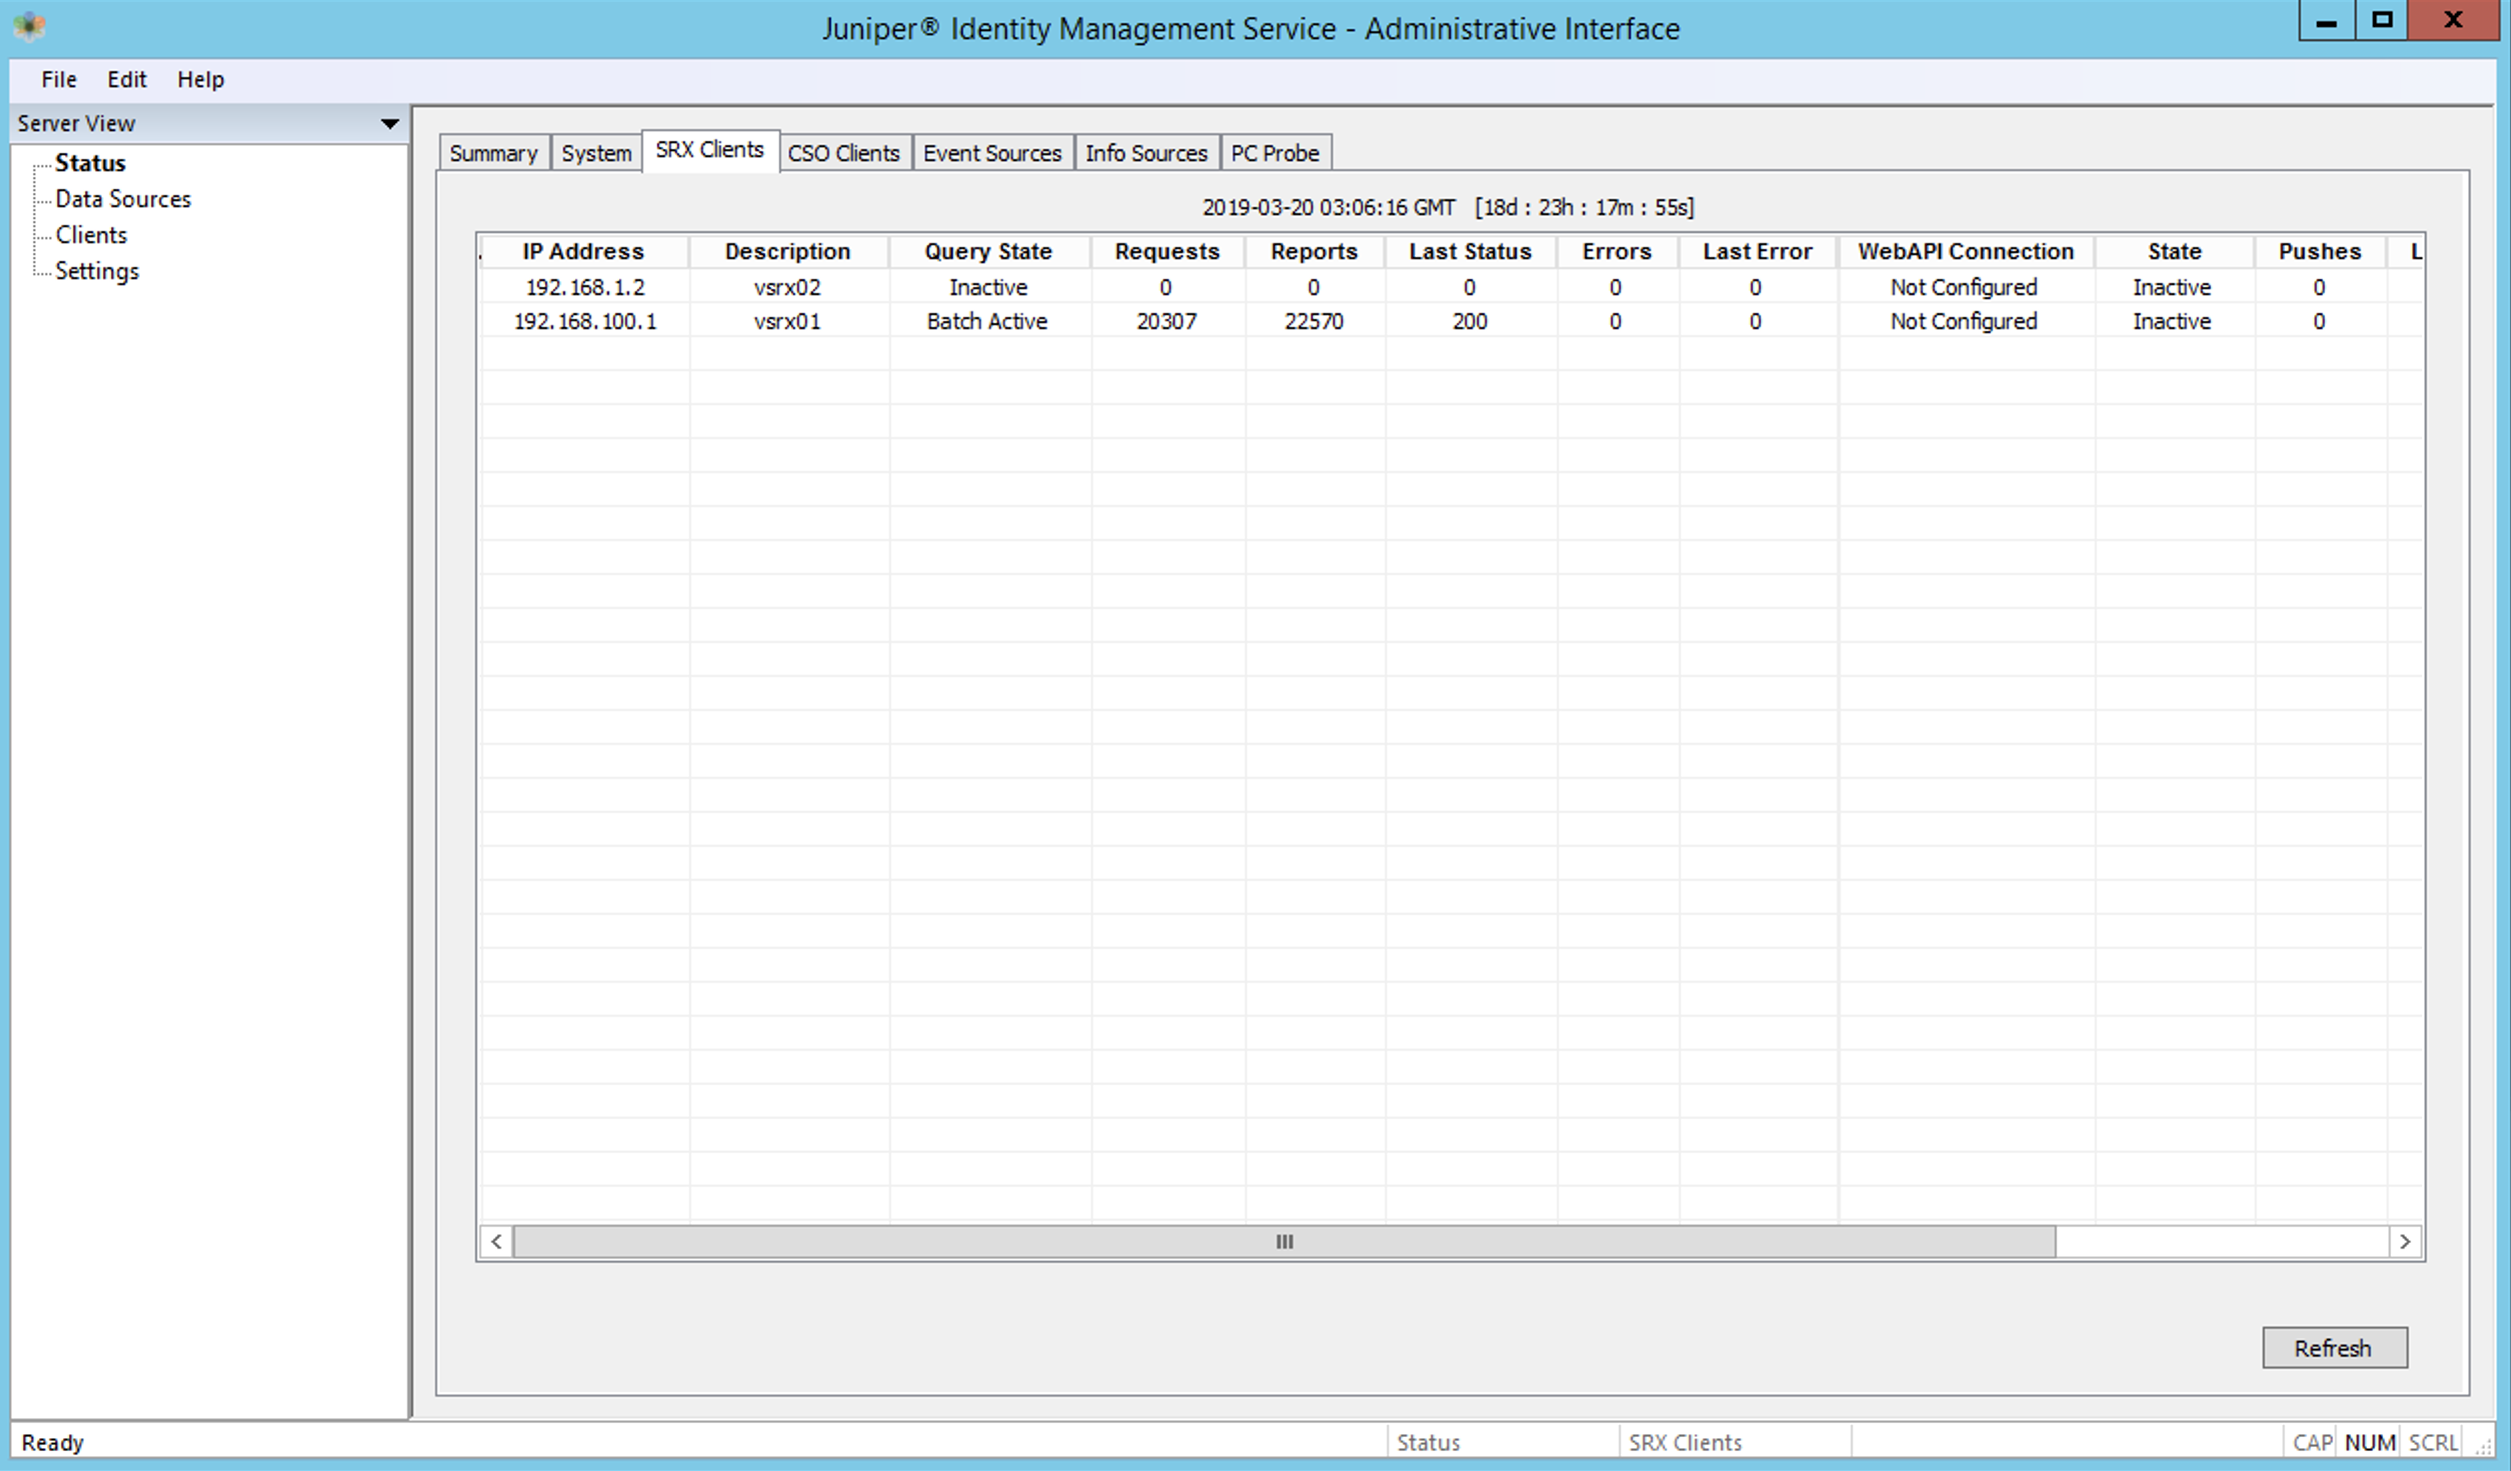Select the SRX Clients tab
This screenshot has width=2511, height=1471.
710,150
